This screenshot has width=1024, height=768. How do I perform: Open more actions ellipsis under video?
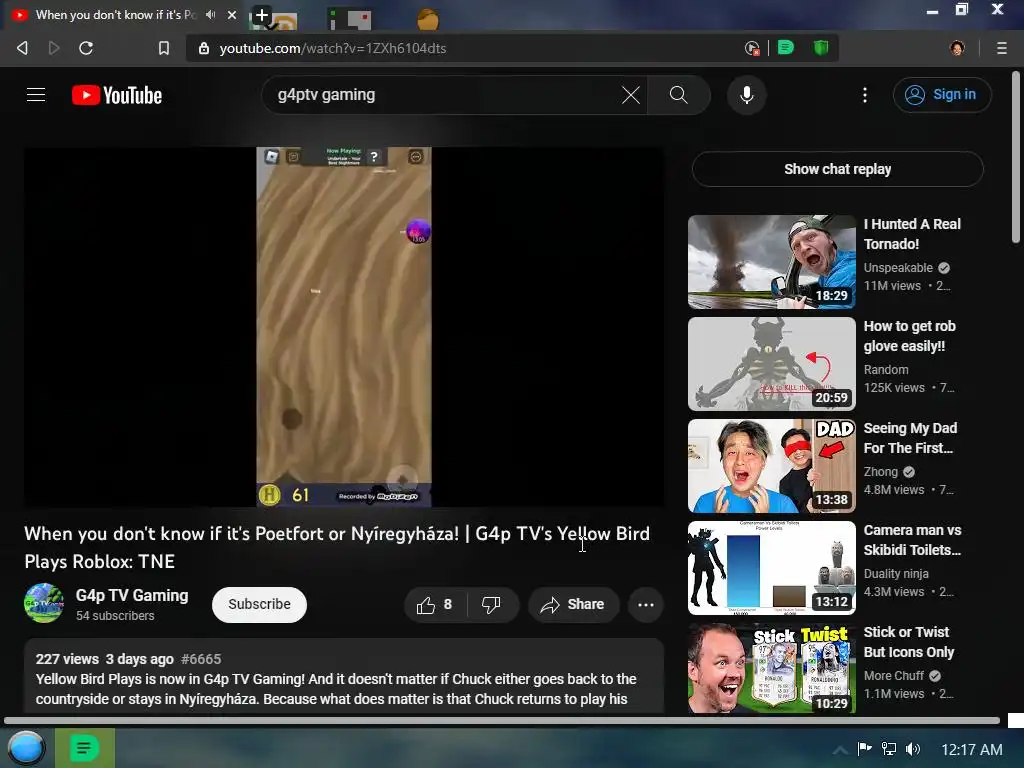(x=646, y=605)
